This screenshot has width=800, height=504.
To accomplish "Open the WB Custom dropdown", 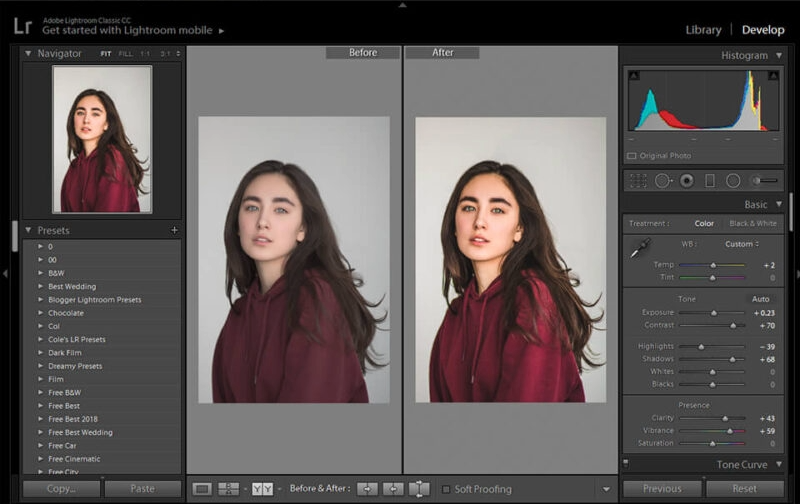I will (x=742, y=244).
